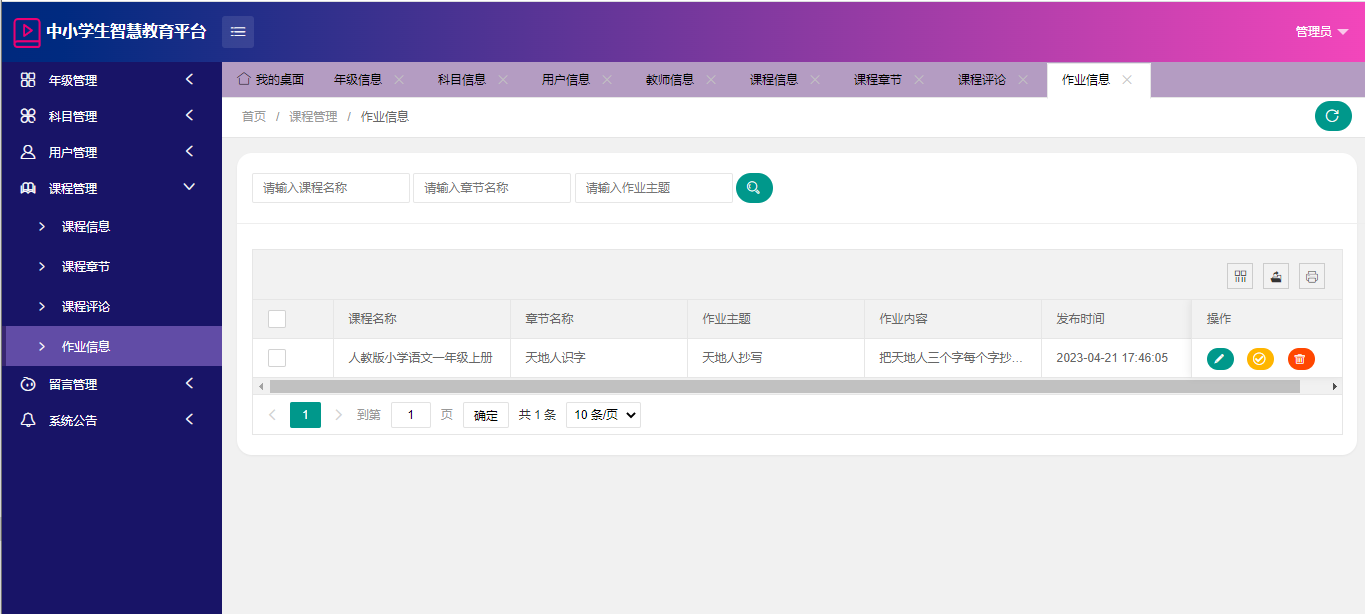Expand the 年级管理 menu
Viewport: 1365px width, 614px height.
tap(189, 80)
